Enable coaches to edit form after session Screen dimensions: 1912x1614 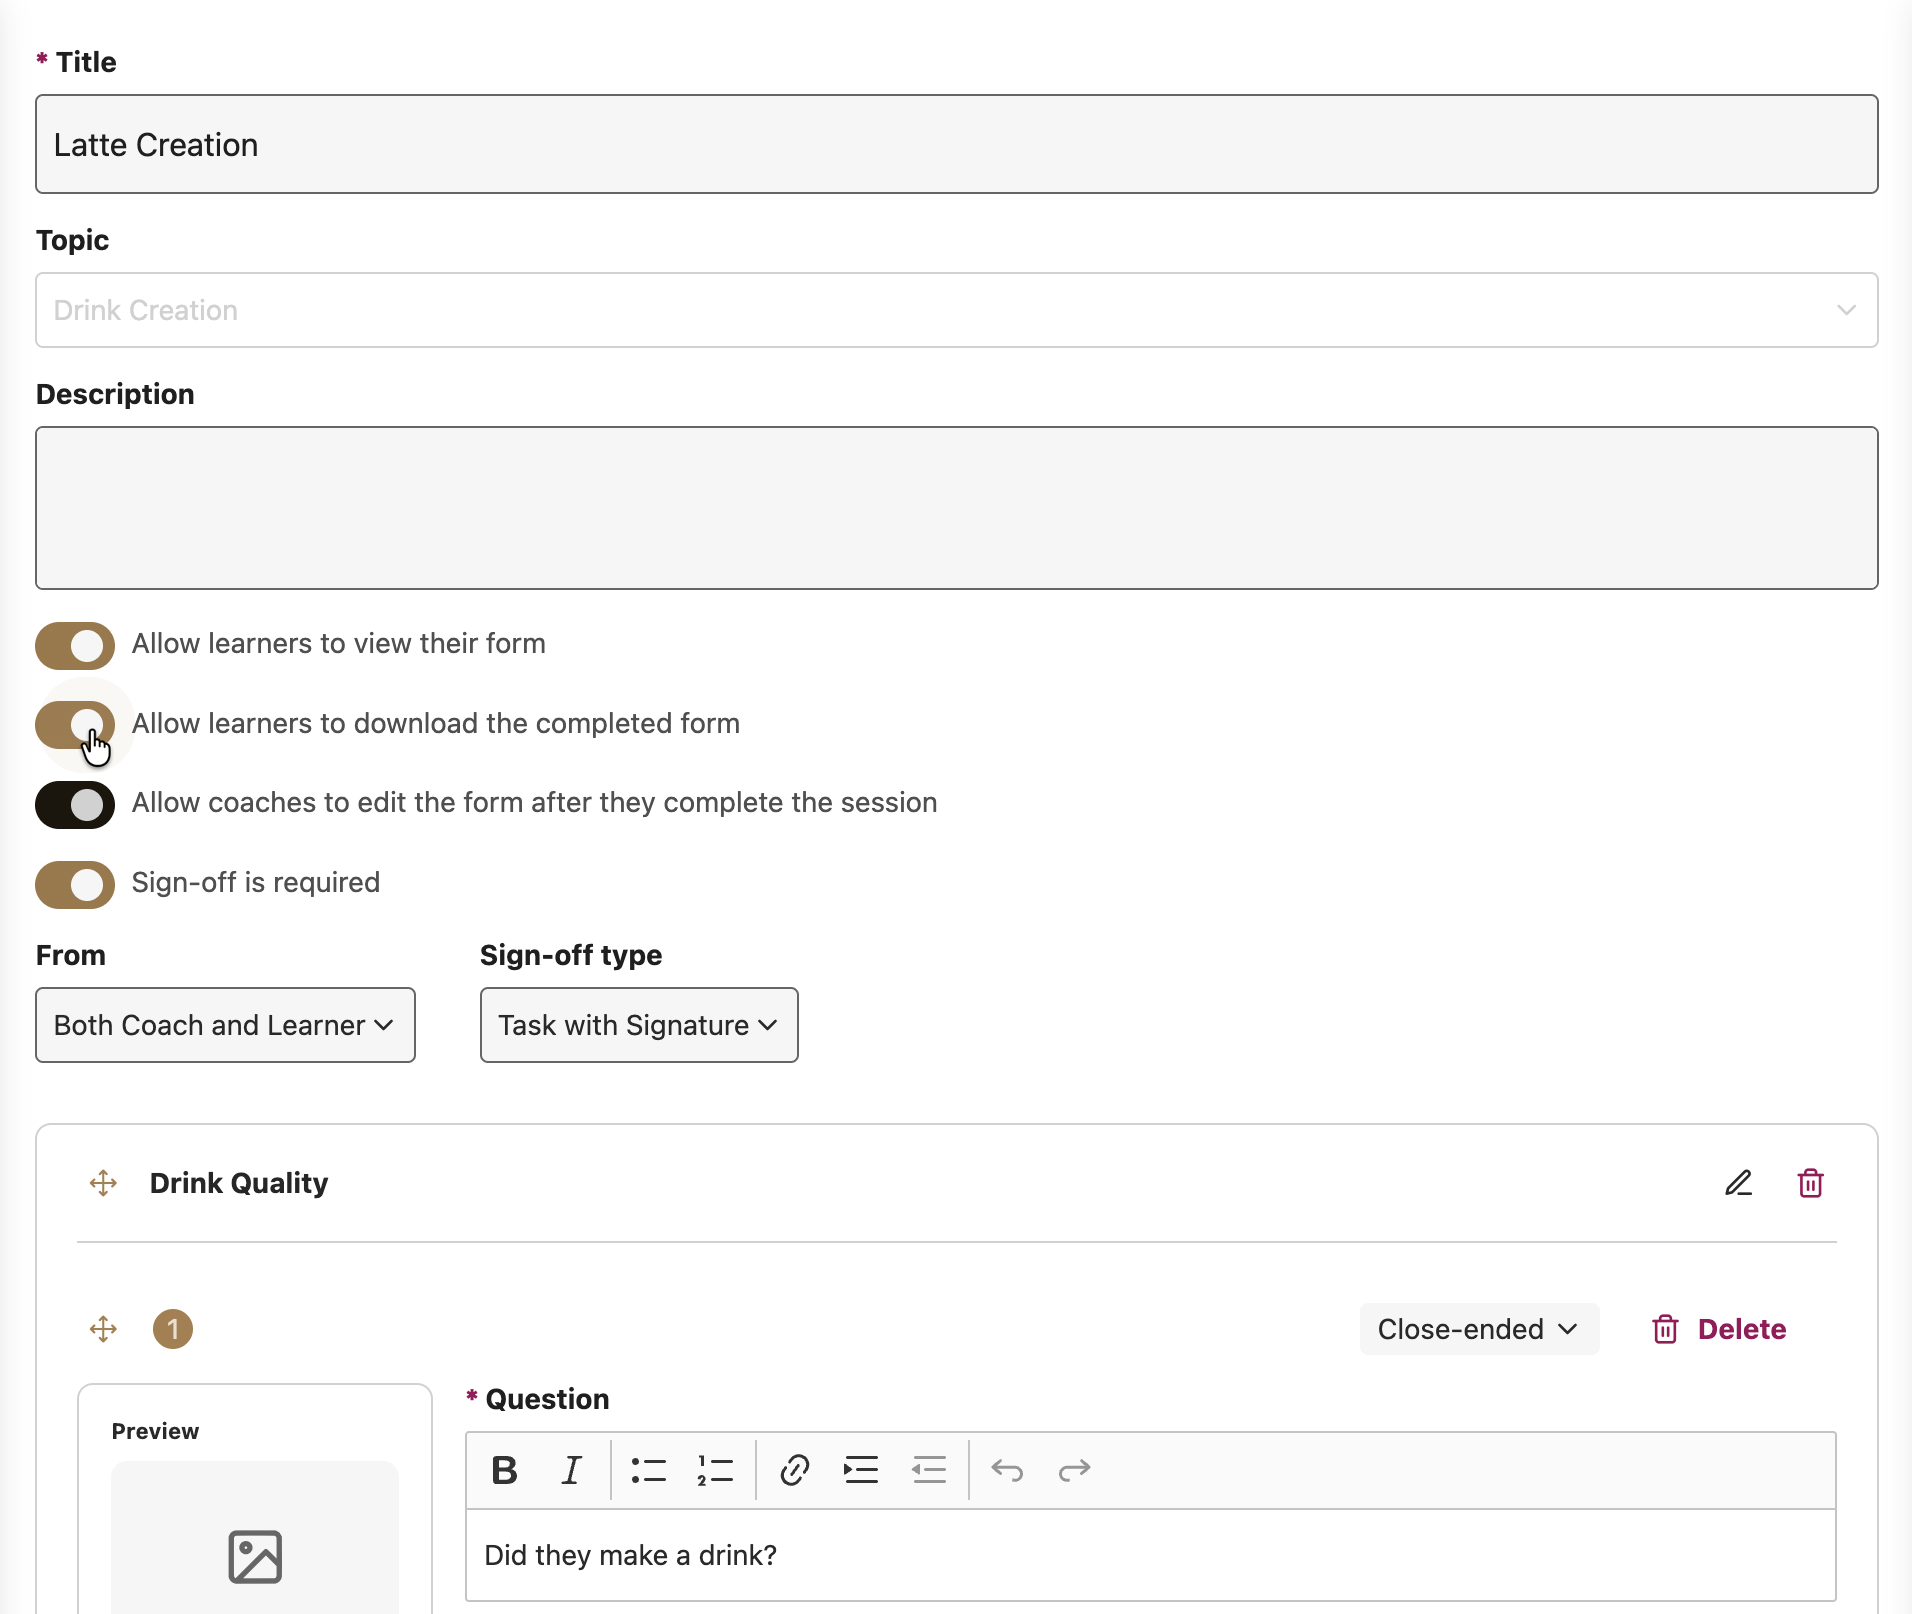[75, 804]
